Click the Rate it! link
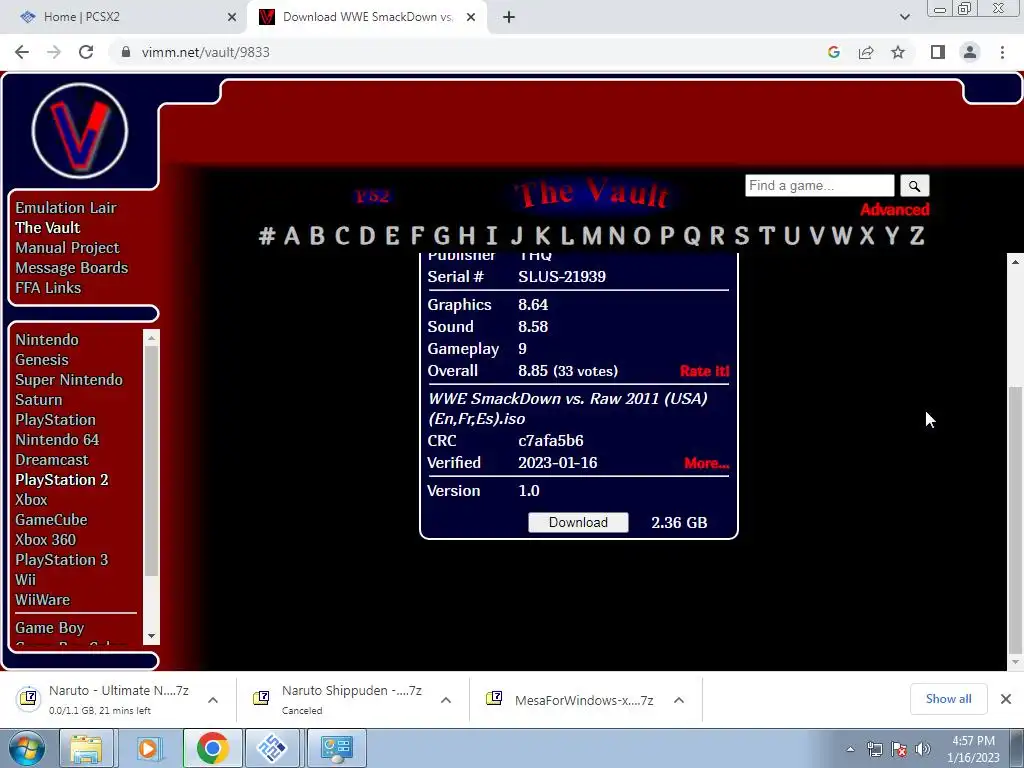Viewport: 1024px width, 768px height. point(704,372)
